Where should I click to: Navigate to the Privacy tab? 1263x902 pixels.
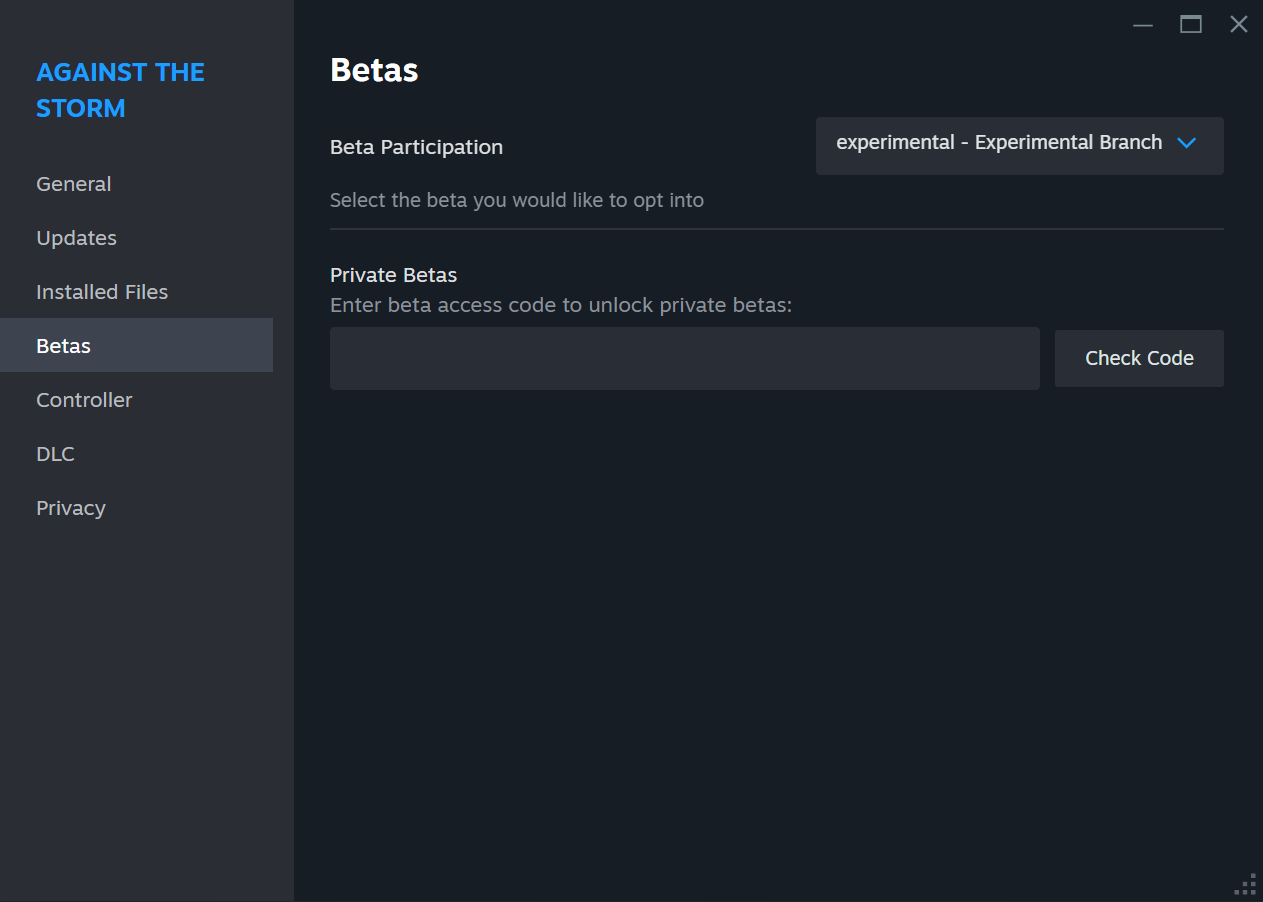71,508
